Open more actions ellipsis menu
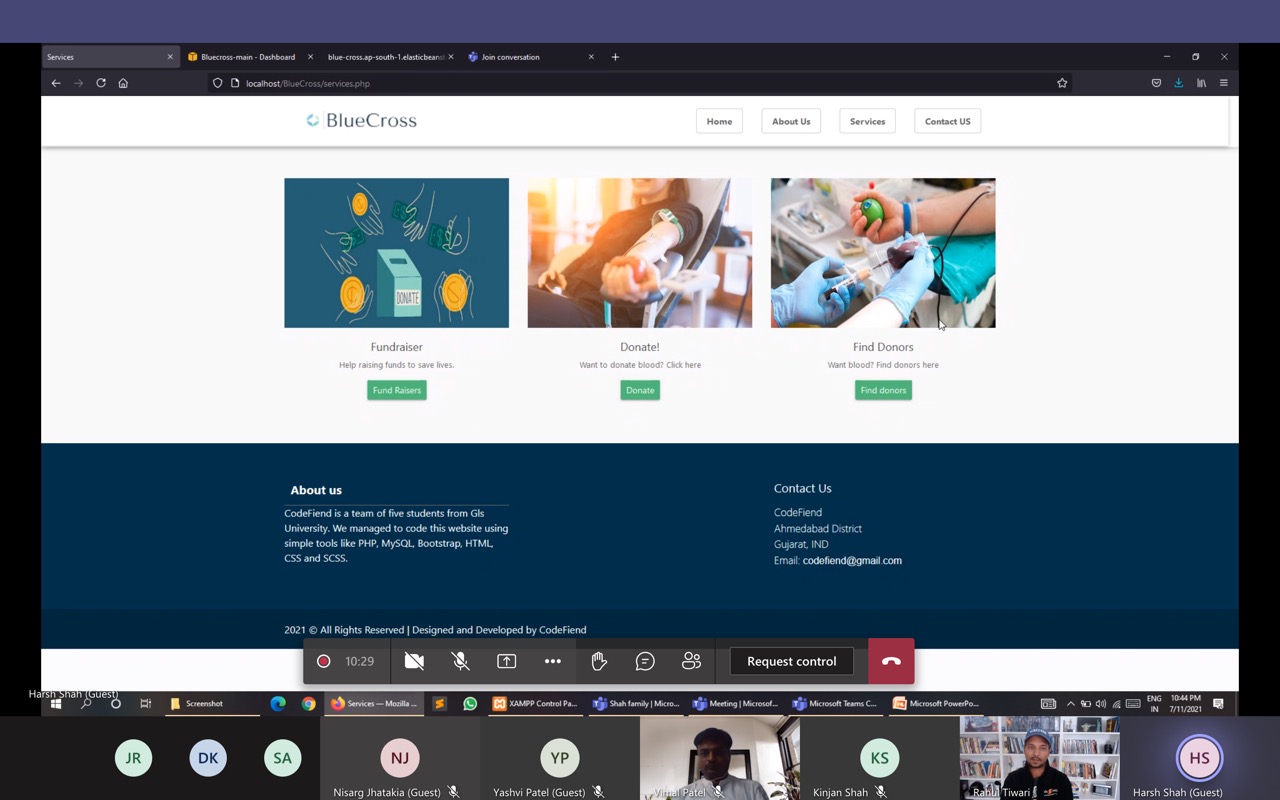The image size is (1280, 800). [x=553, y=661]
